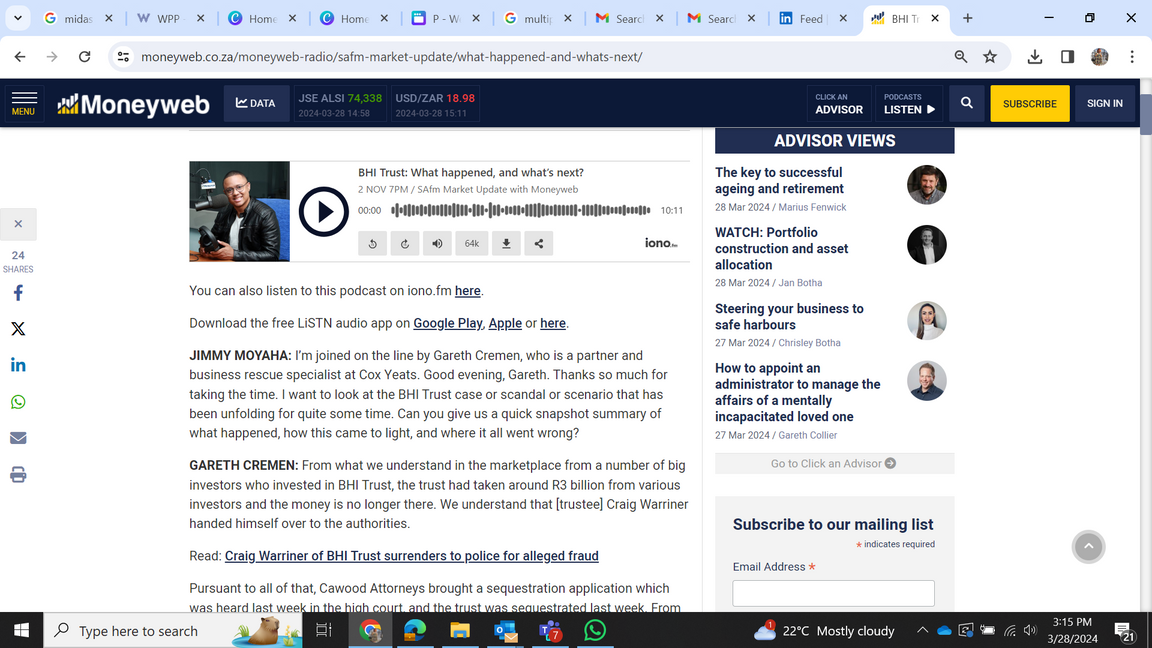Viewport: 1152px width, 648px height.
Task: Seek within the podcast waveform progress bar
Action: click(521, 210)
